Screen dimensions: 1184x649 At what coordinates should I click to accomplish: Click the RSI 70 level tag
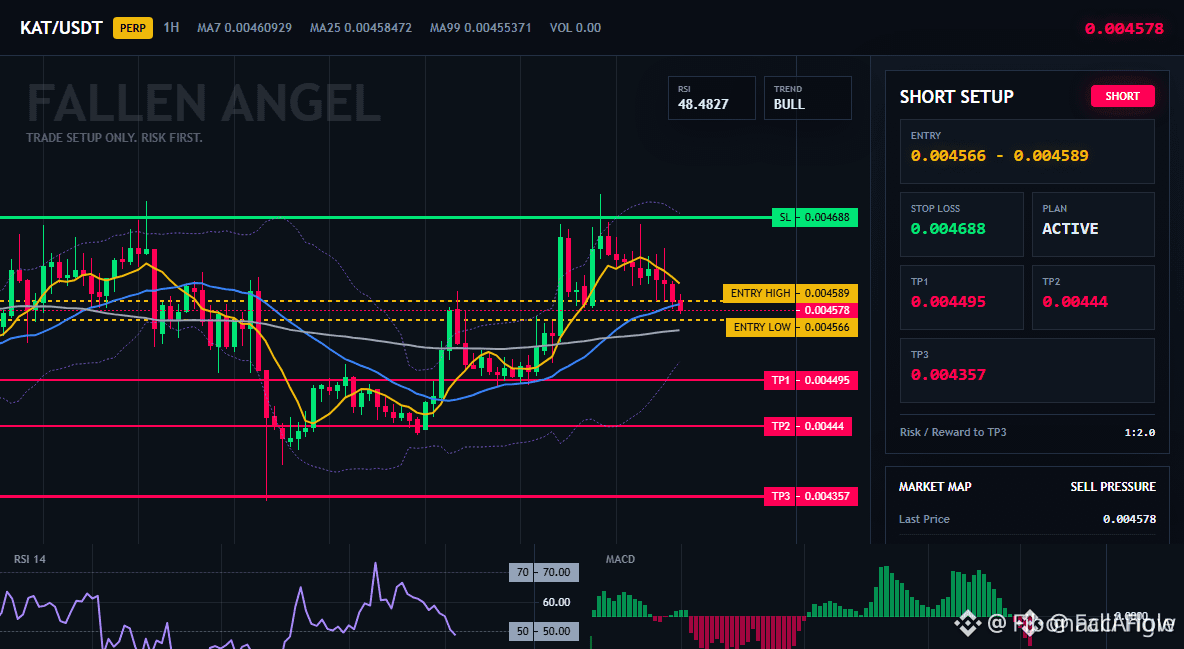(x=544, y=572)
